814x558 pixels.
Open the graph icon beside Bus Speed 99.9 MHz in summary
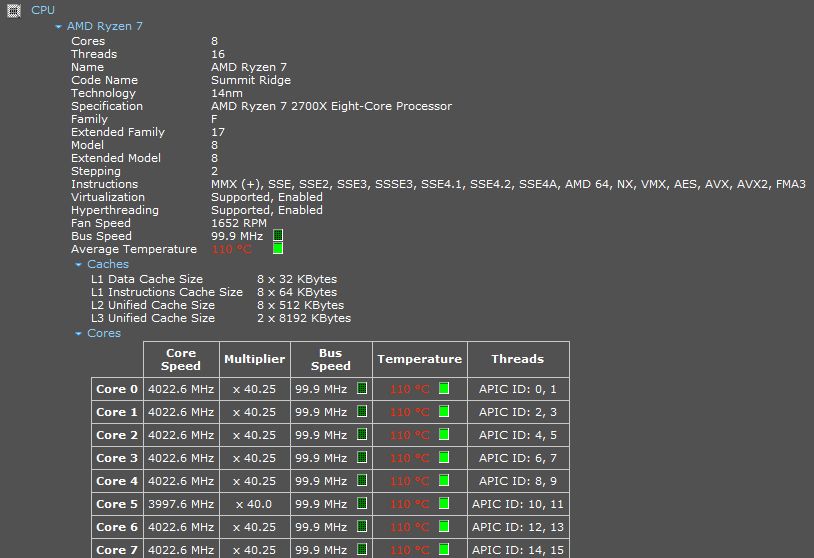click(x=278, y=236)
